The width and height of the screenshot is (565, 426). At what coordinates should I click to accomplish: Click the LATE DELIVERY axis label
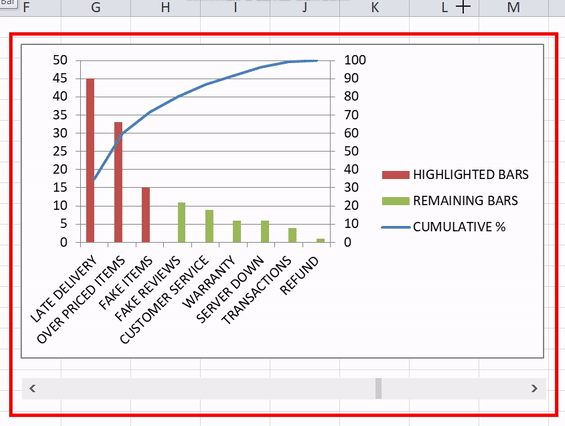(64, 289)
